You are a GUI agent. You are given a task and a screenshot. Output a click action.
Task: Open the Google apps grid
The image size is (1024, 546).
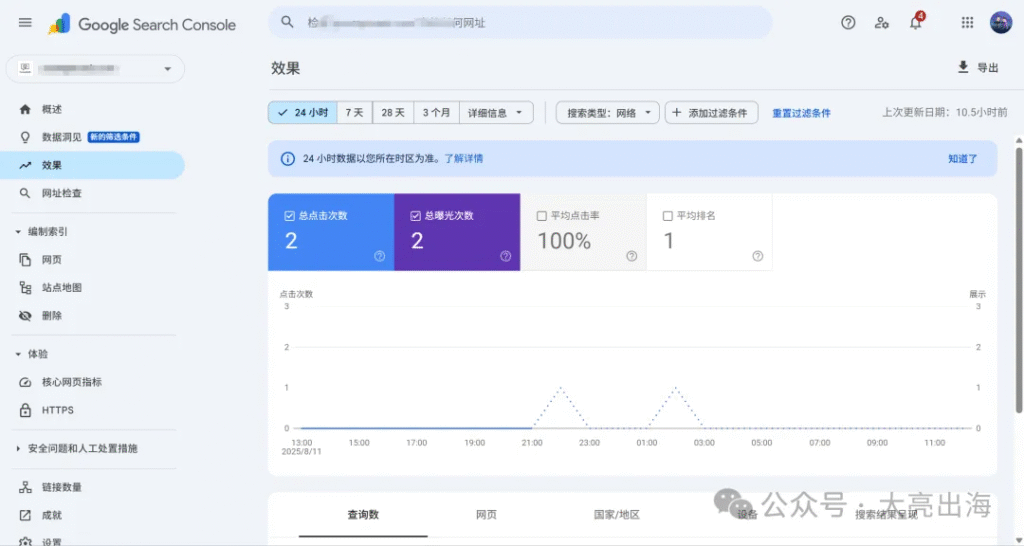coord(967,23)
